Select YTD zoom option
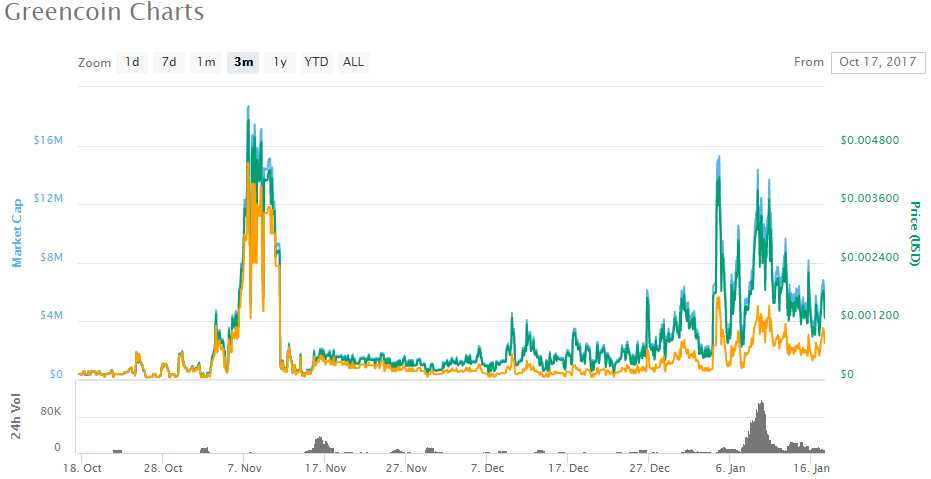This screenshot has width=931, height=479. click(316, 62)
